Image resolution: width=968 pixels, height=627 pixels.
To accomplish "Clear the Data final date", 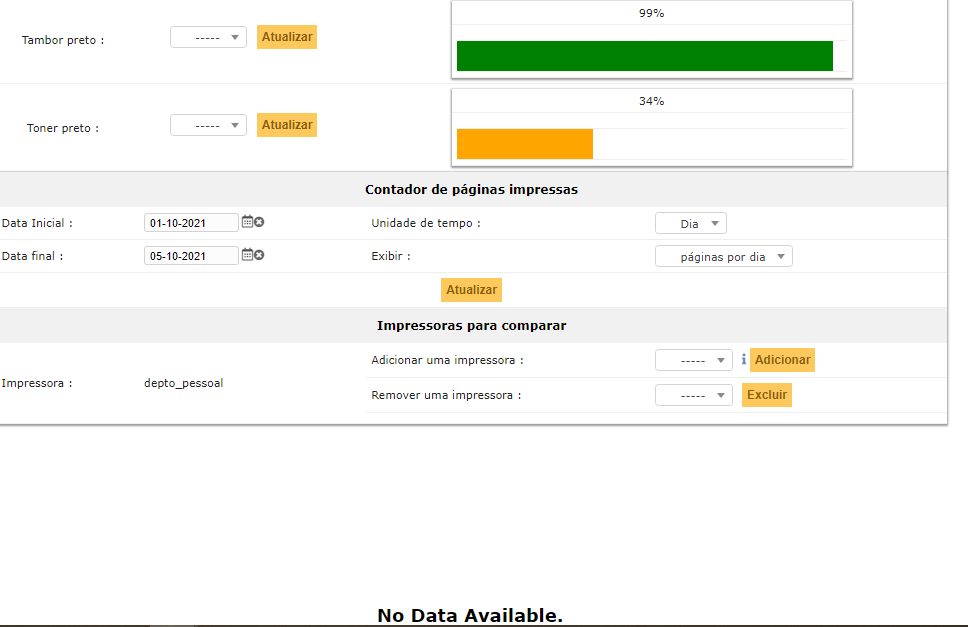I will pyautogui.click(x=259, y=255).
